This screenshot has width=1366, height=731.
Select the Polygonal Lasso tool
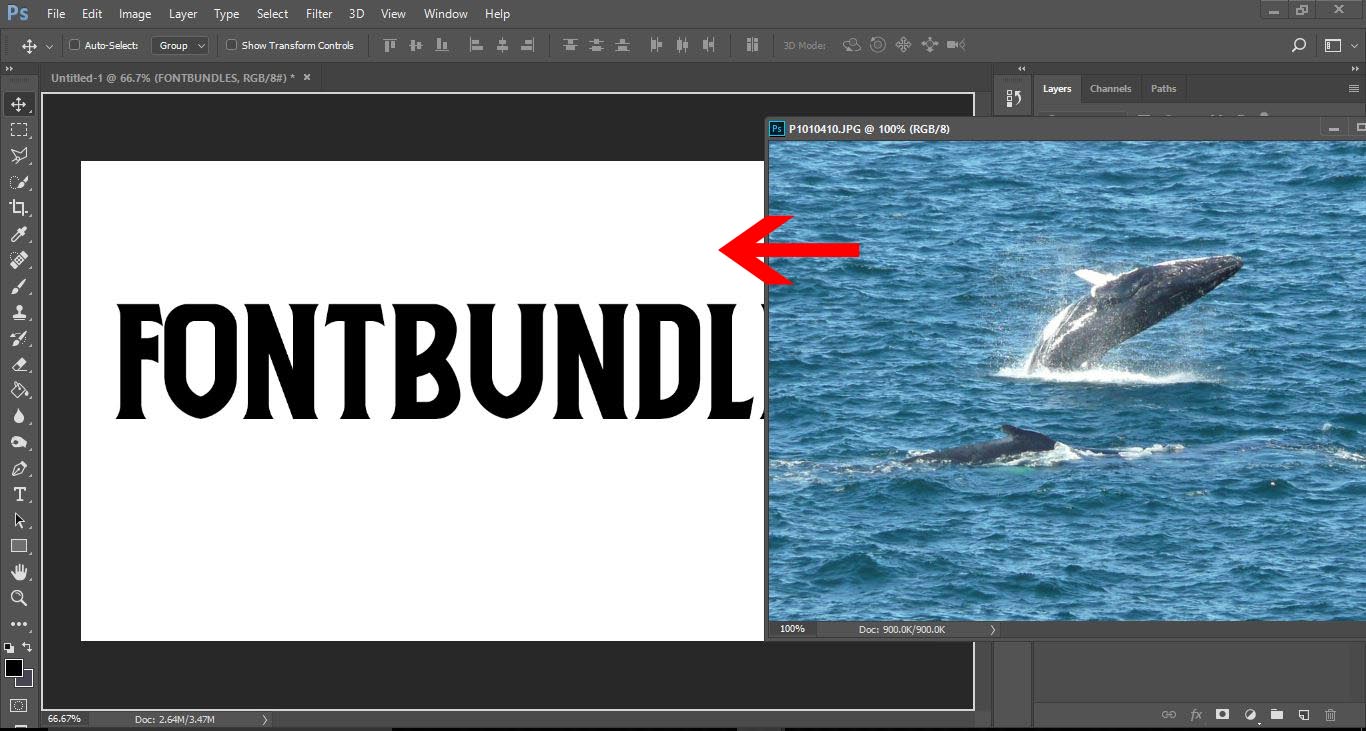pos(18,156)
